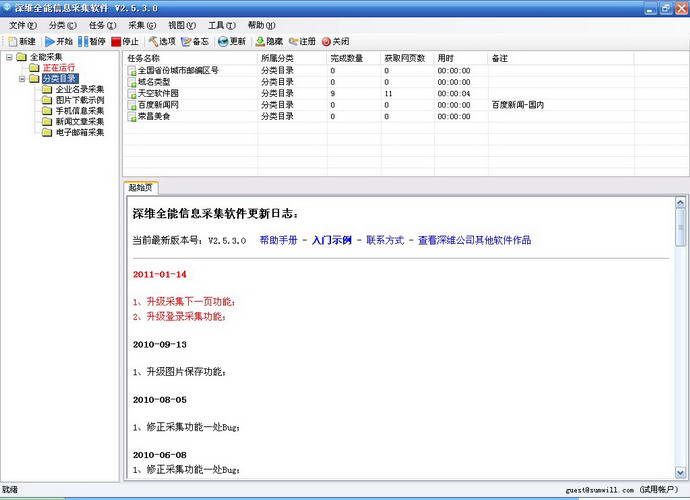This screenshot has height=500, width=690.
Task: Click the changelog scrollbar down arrow
Action: (x=680, y=472)
